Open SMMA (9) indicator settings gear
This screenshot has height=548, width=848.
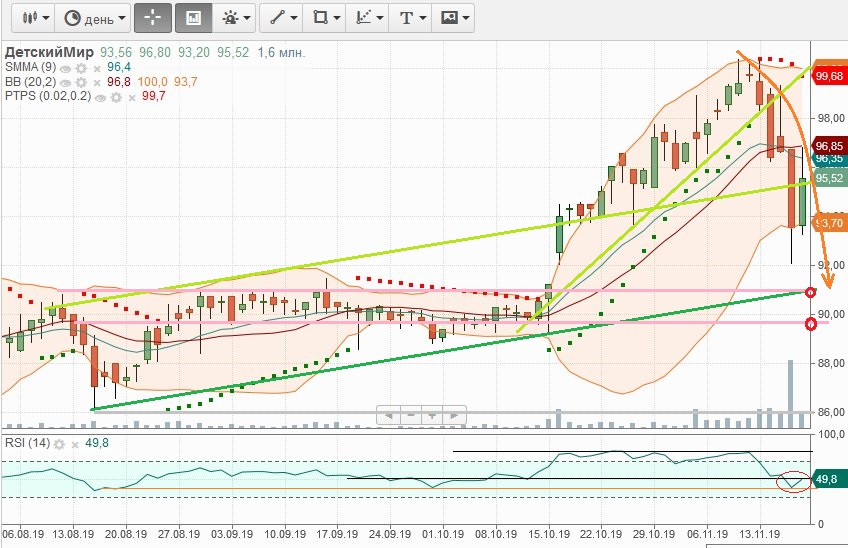point(81,69)
